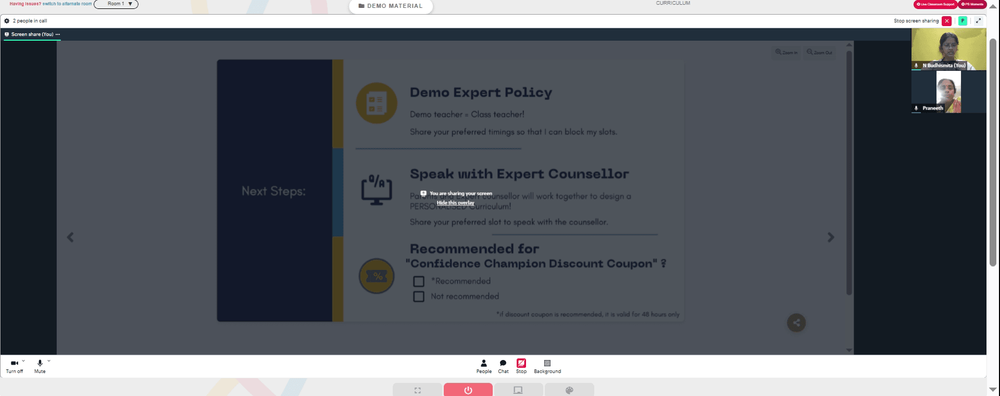Click the slide viewer scroll down arrow
The height and width of the screenshot is (396, 1000).
(x=849, y=349)
